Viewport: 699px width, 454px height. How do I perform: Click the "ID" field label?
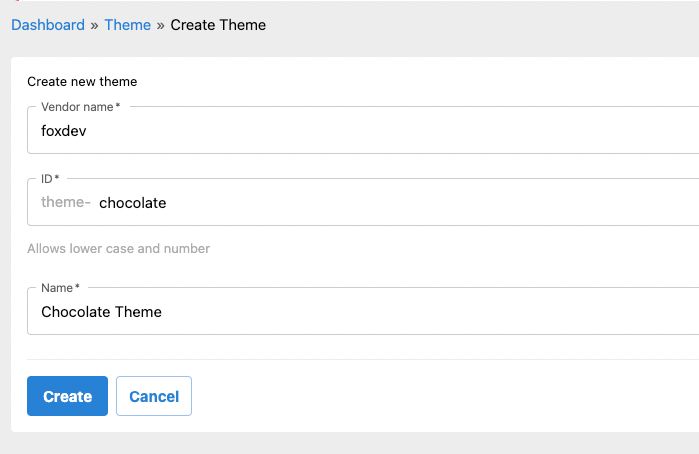pyautogui.click(x=47, y=178)
